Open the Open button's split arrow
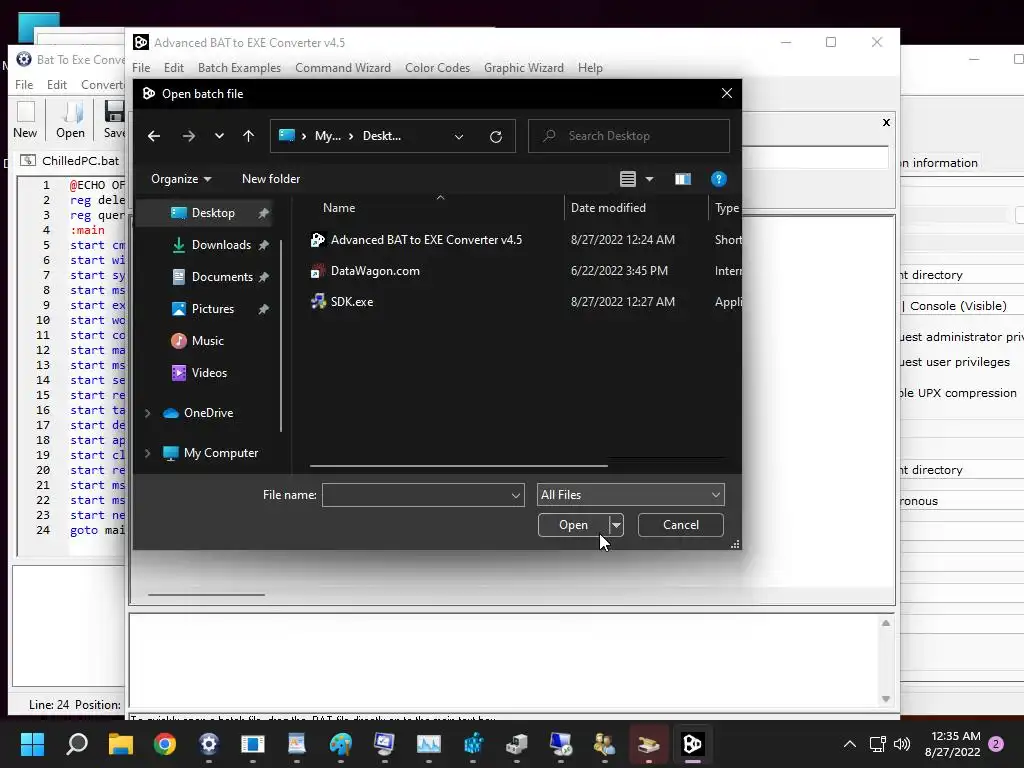This screenshot has height=768, width=1024. coord(616,525)
